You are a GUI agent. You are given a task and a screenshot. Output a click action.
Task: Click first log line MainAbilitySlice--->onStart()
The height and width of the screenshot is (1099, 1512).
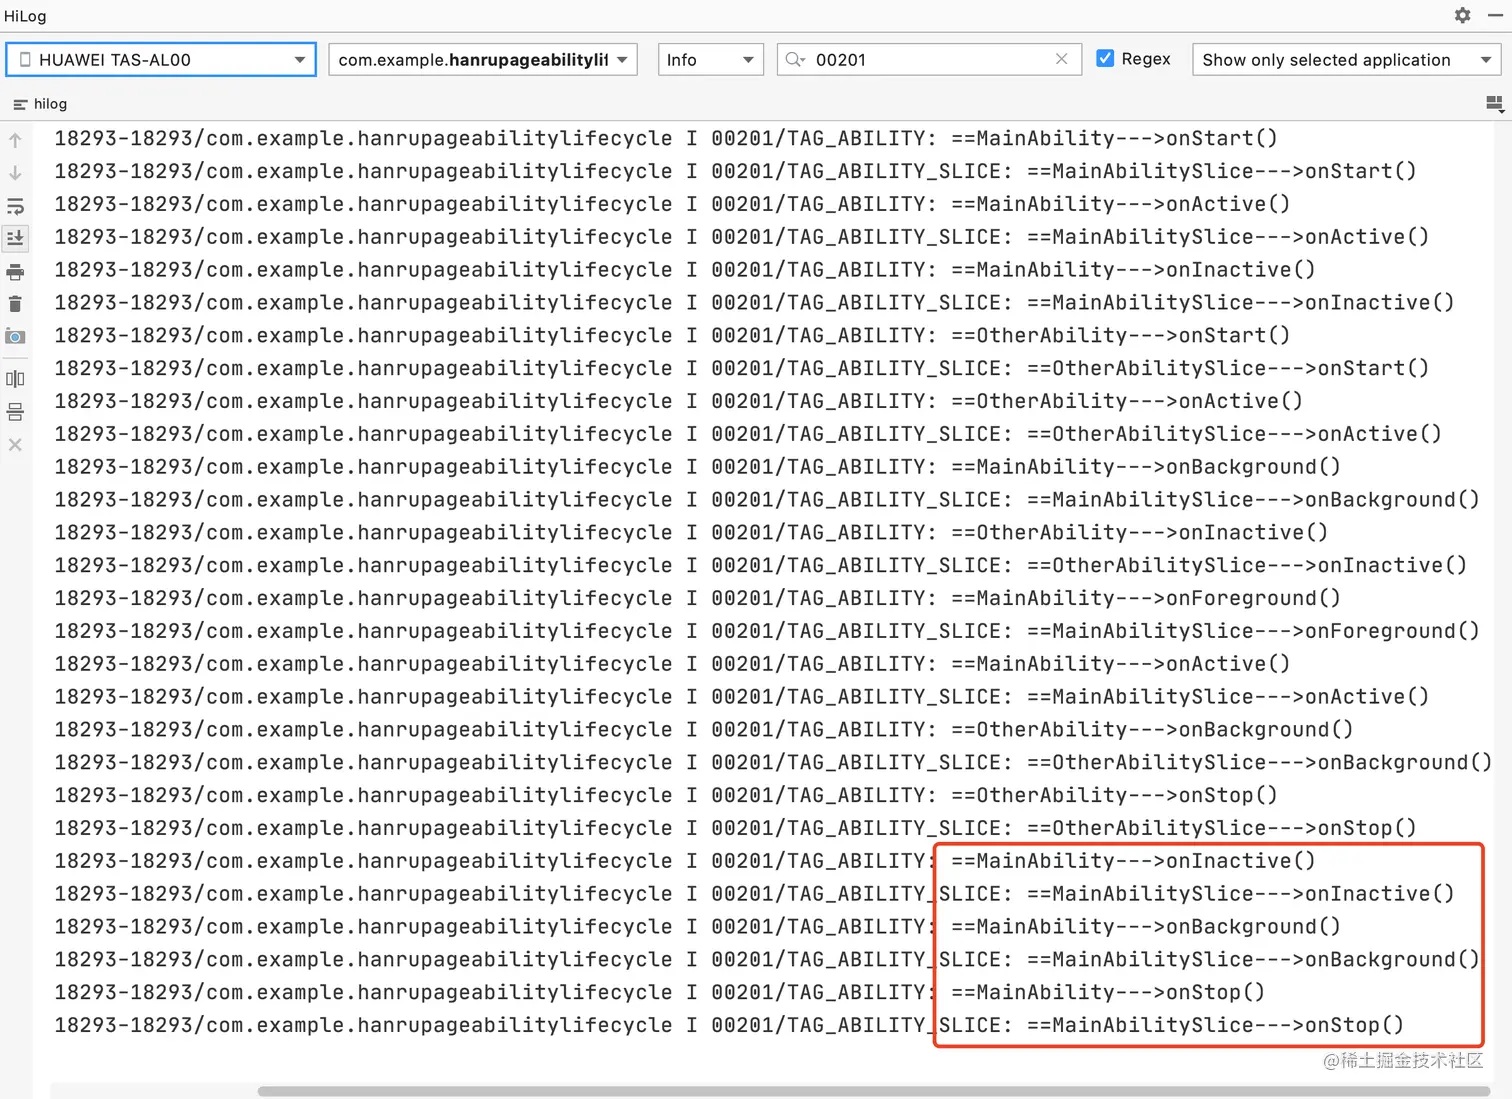click(x=735, y=171)
